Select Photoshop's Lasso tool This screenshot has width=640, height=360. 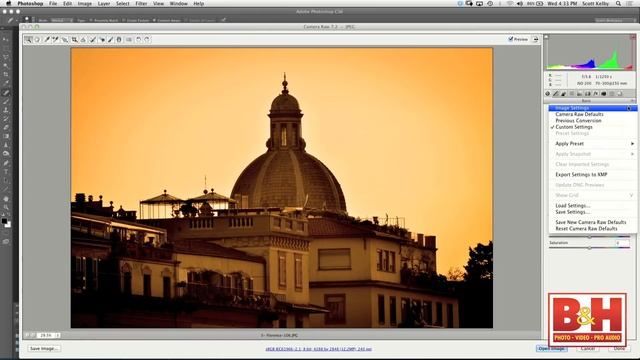pyautogui.click(x=6, y=57)
